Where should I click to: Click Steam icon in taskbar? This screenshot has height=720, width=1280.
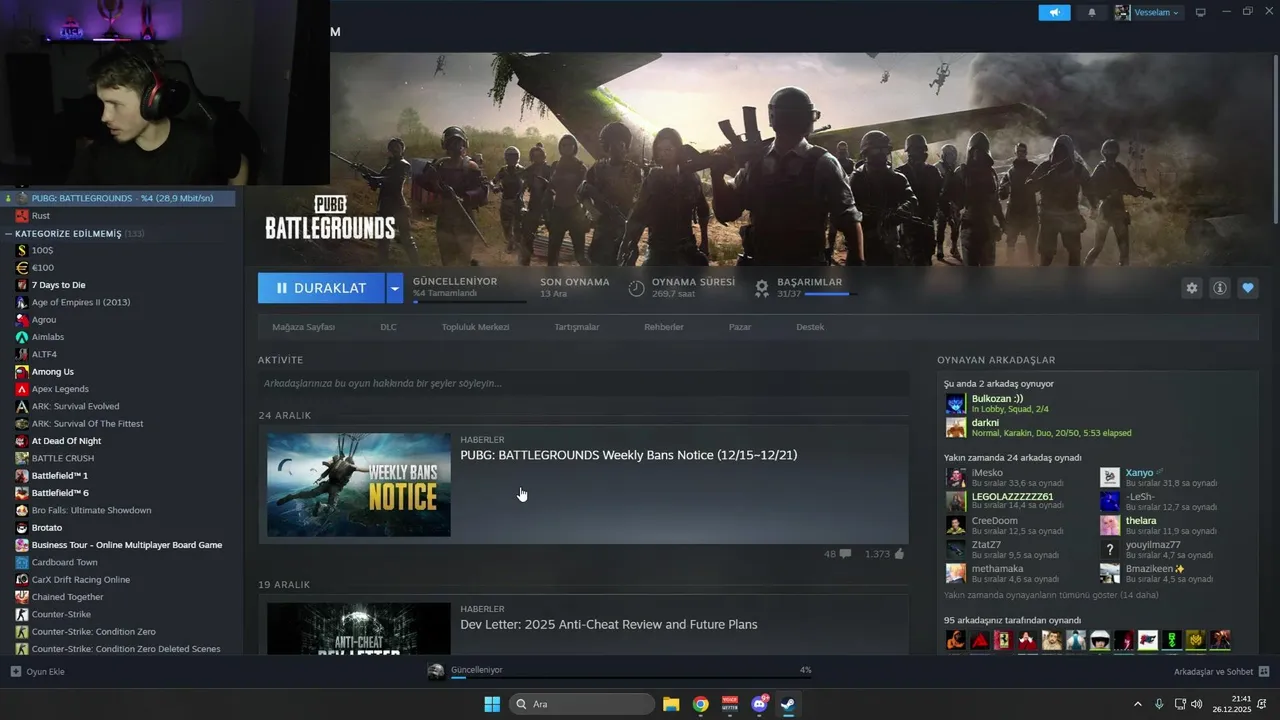click(788, 704)
